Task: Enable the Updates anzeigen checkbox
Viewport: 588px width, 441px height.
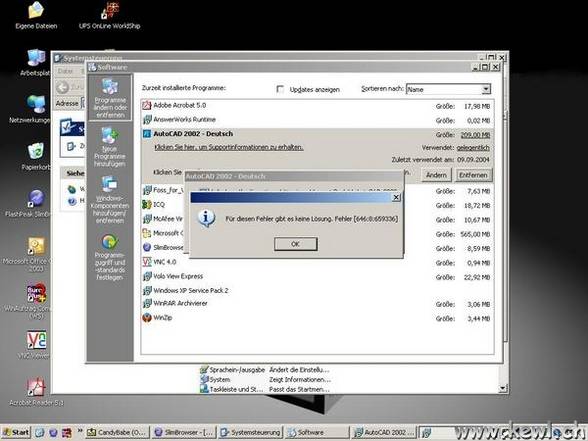Action: [280, 89]
